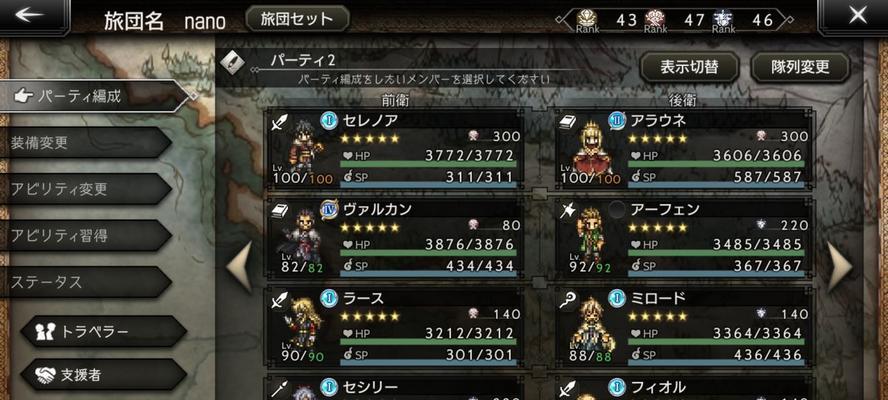Open the 旅団セット dropdown button
888x400 pixels.
(x=297, y=19)
